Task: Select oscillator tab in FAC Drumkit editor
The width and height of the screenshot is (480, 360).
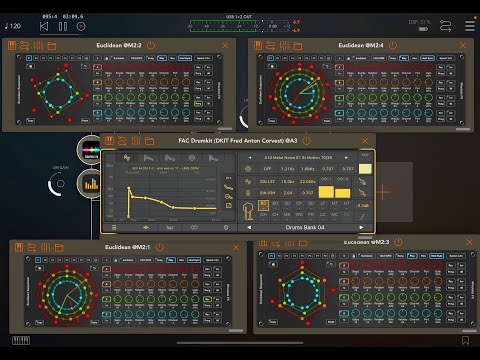Action: pyautogui.click(x=127, y=158)
